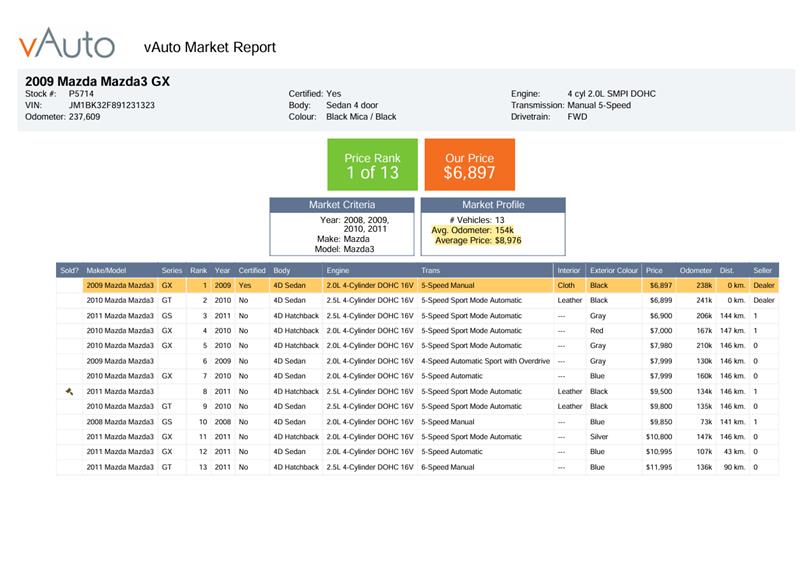Click the $7,980 price cell
800x575 pixels.
coord(661,345)
